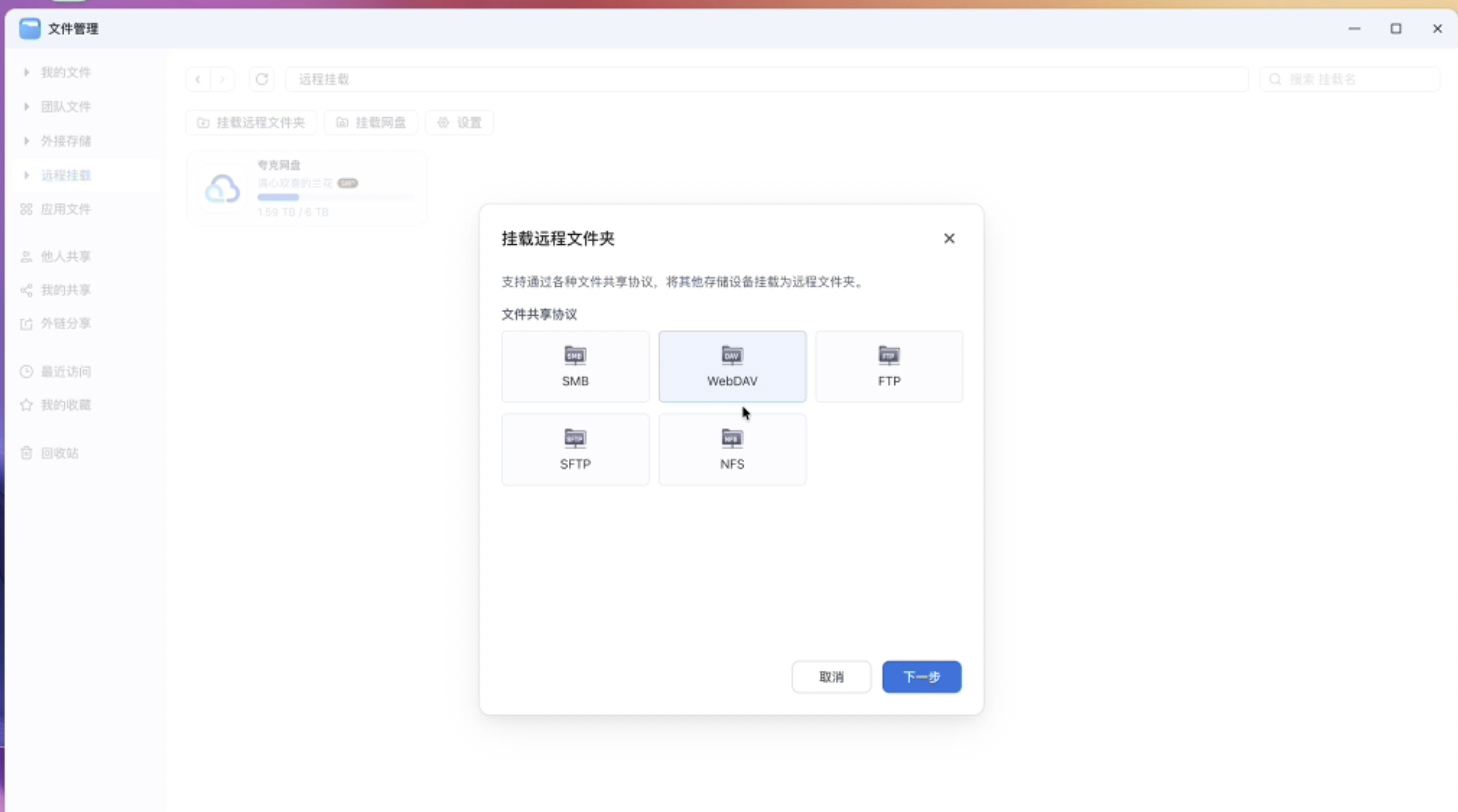Open 我的收藏 favorites
This screenshot has height=812, width=1458.
[x=65, y=405]
